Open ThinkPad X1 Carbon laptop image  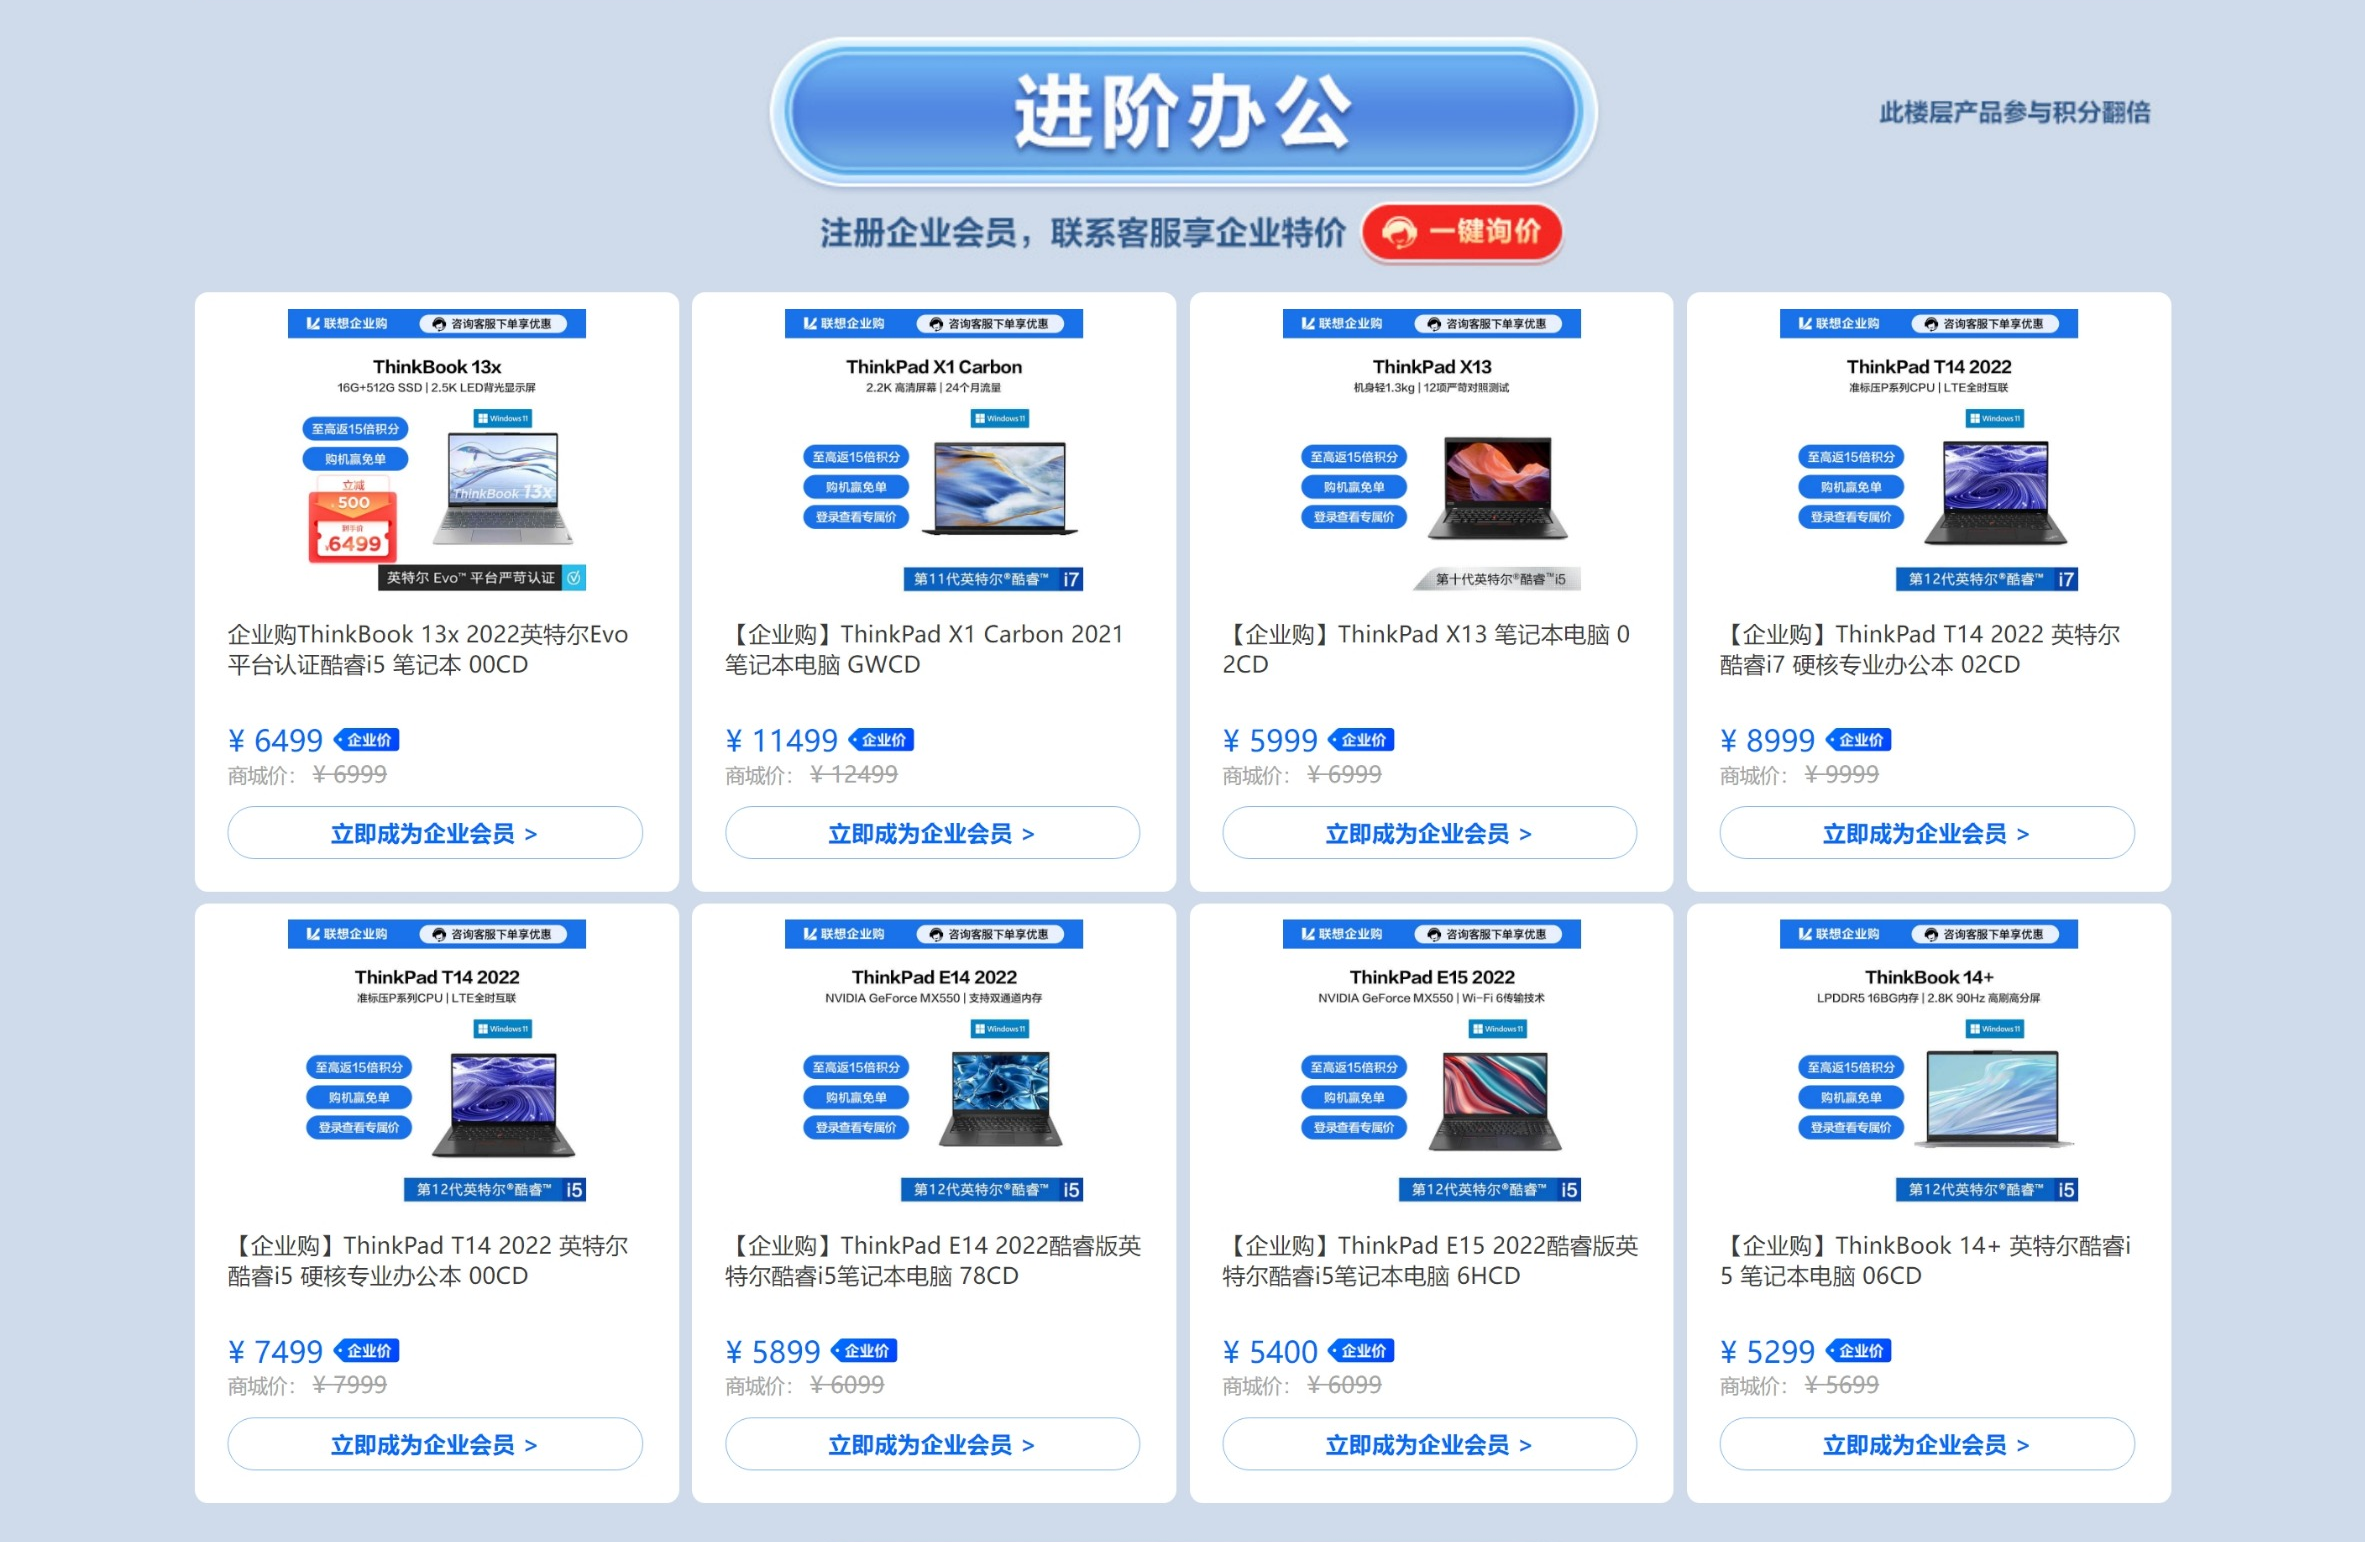(1000, 488)
